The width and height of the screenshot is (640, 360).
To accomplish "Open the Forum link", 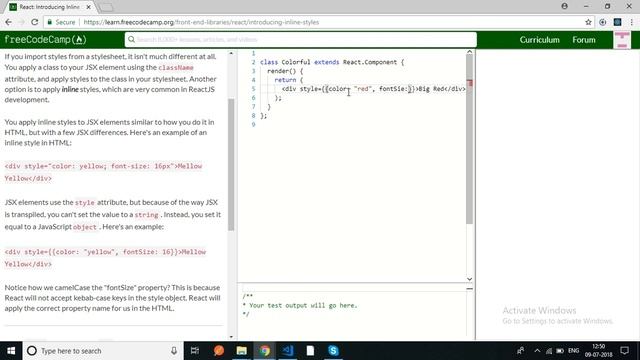I will (x=584, y=40).
